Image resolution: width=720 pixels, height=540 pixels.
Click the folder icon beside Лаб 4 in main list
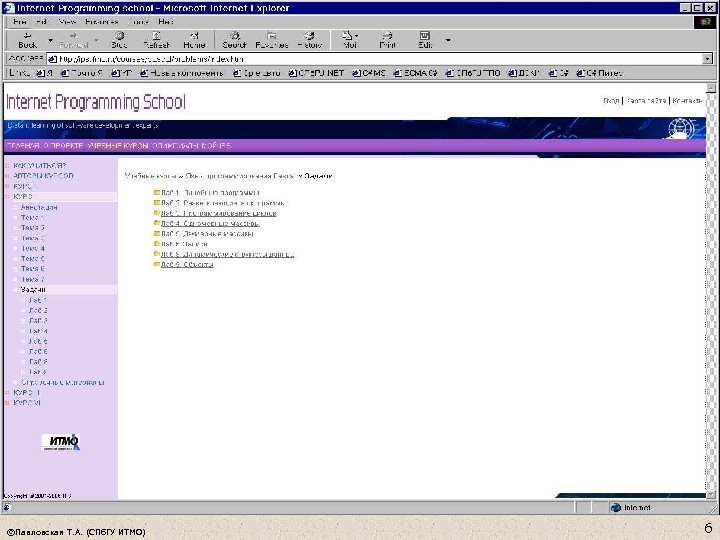tap(157, 223)
